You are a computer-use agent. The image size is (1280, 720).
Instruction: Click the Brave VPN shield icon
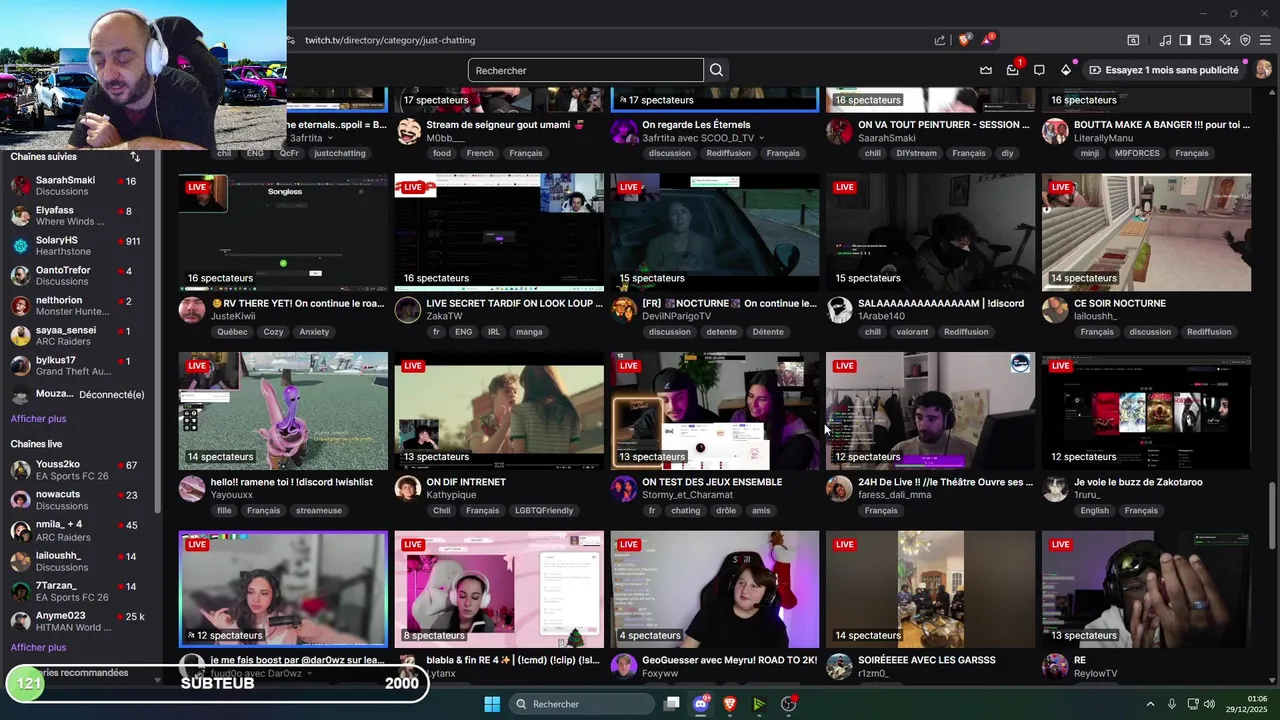(1245, 40)
